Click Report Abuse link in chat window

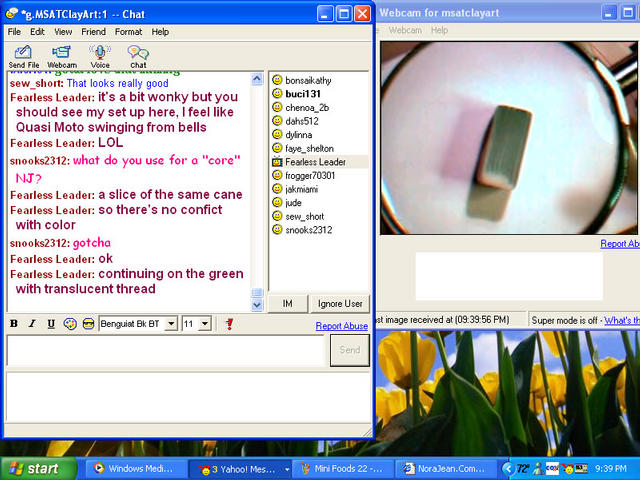point(342,326)
